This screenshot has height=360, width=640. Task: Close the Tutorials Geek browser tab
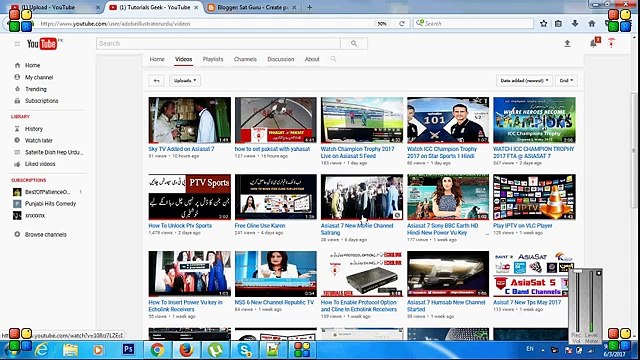196,7
